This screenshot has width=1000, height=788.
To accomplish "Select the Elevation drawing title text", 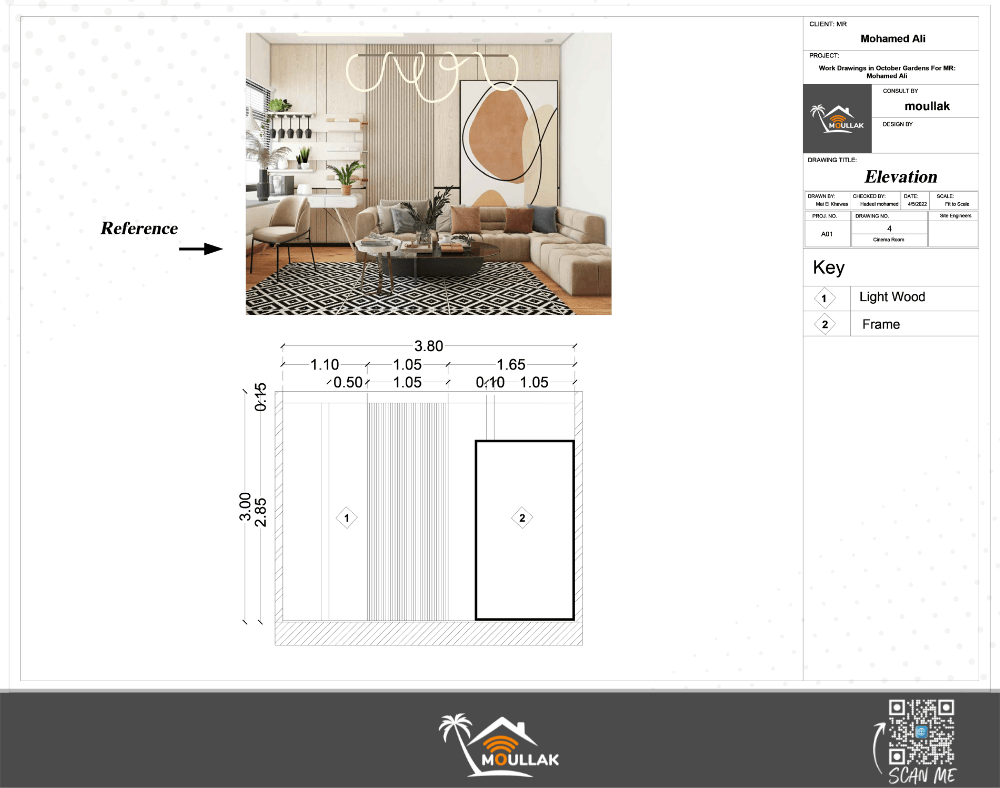I will [x=901, y=177].
